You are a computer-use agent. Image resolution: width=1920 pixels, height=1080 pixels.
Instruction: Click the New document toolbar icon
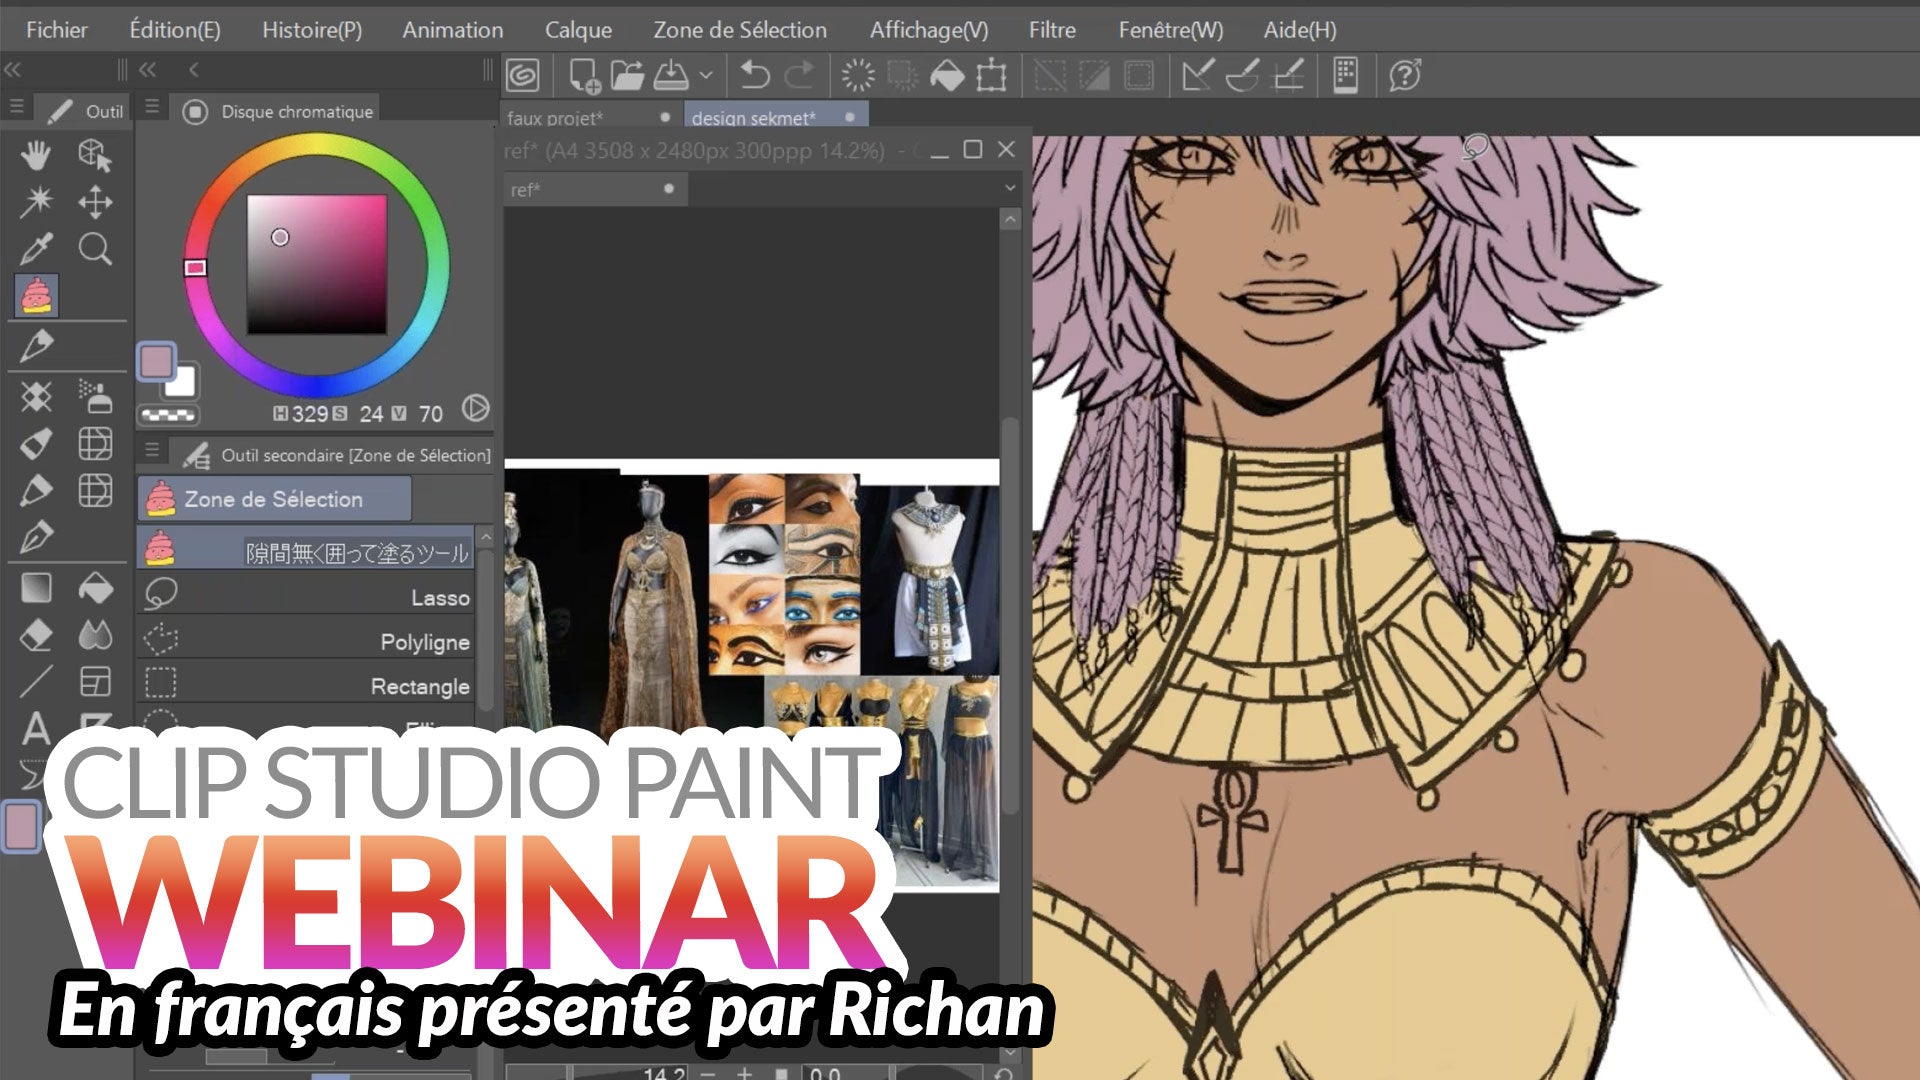tap(583, 75)
